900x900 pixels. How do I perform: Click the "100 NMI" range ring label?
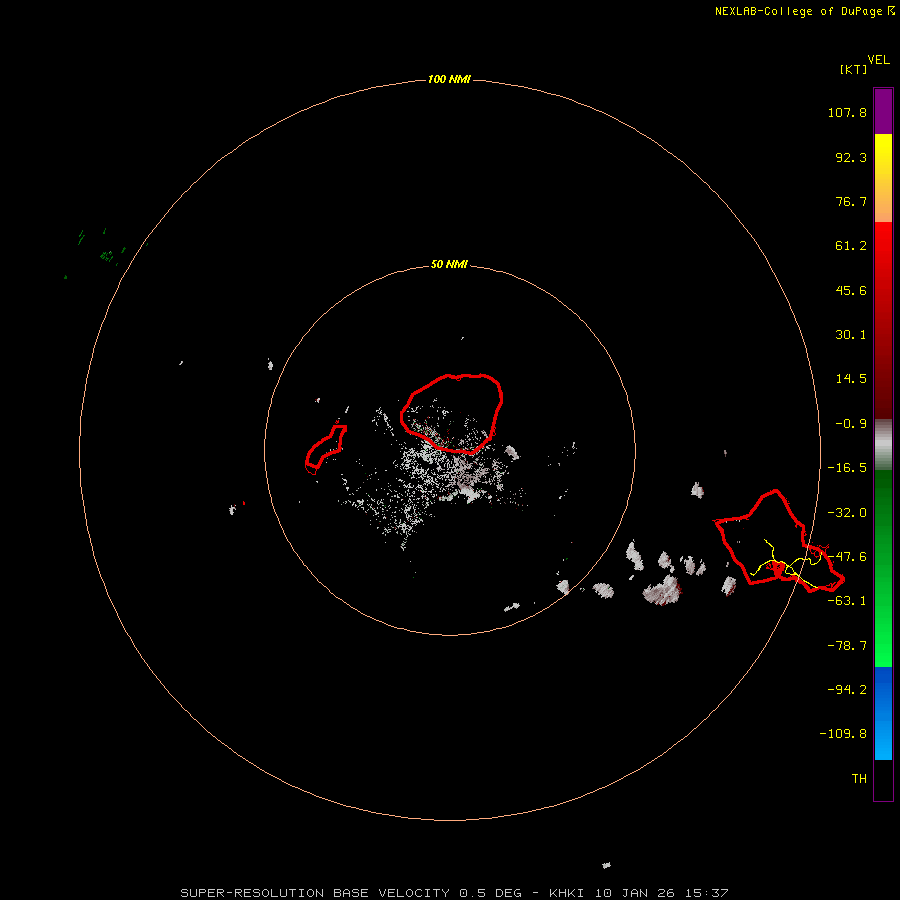[449, 79]
